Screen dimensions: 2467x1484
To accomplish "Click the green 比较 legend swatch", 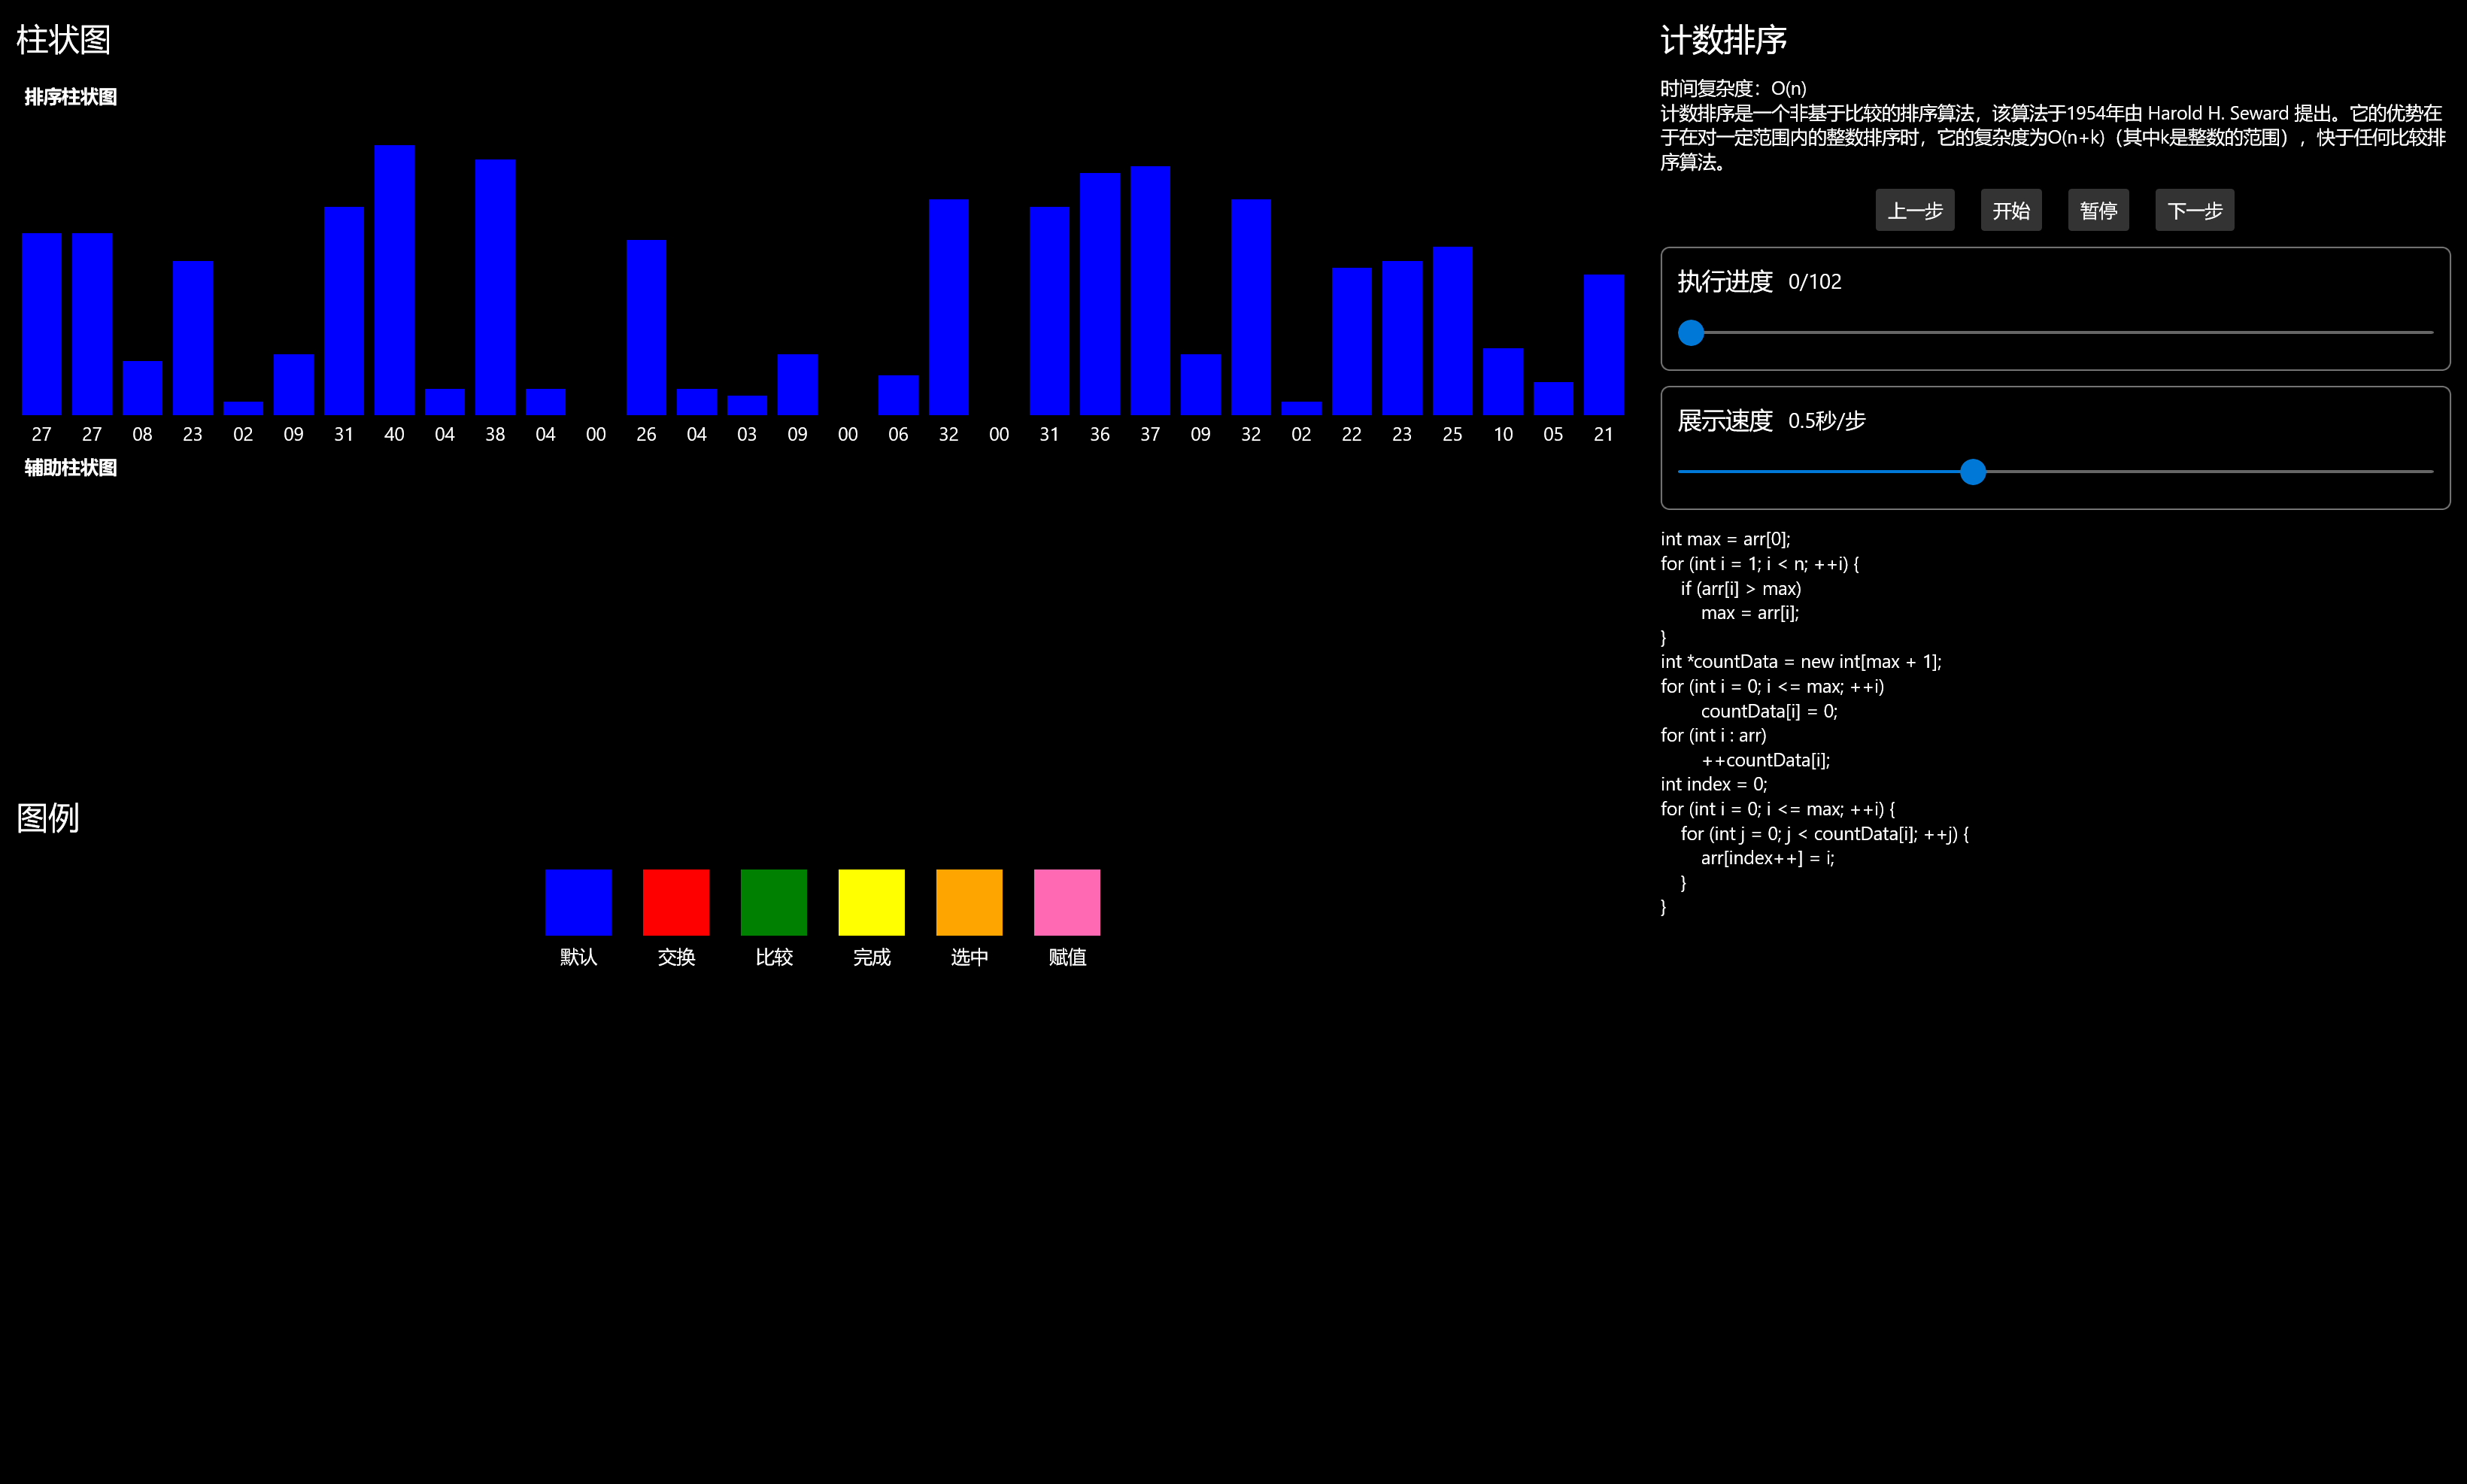I will point(774,902).
